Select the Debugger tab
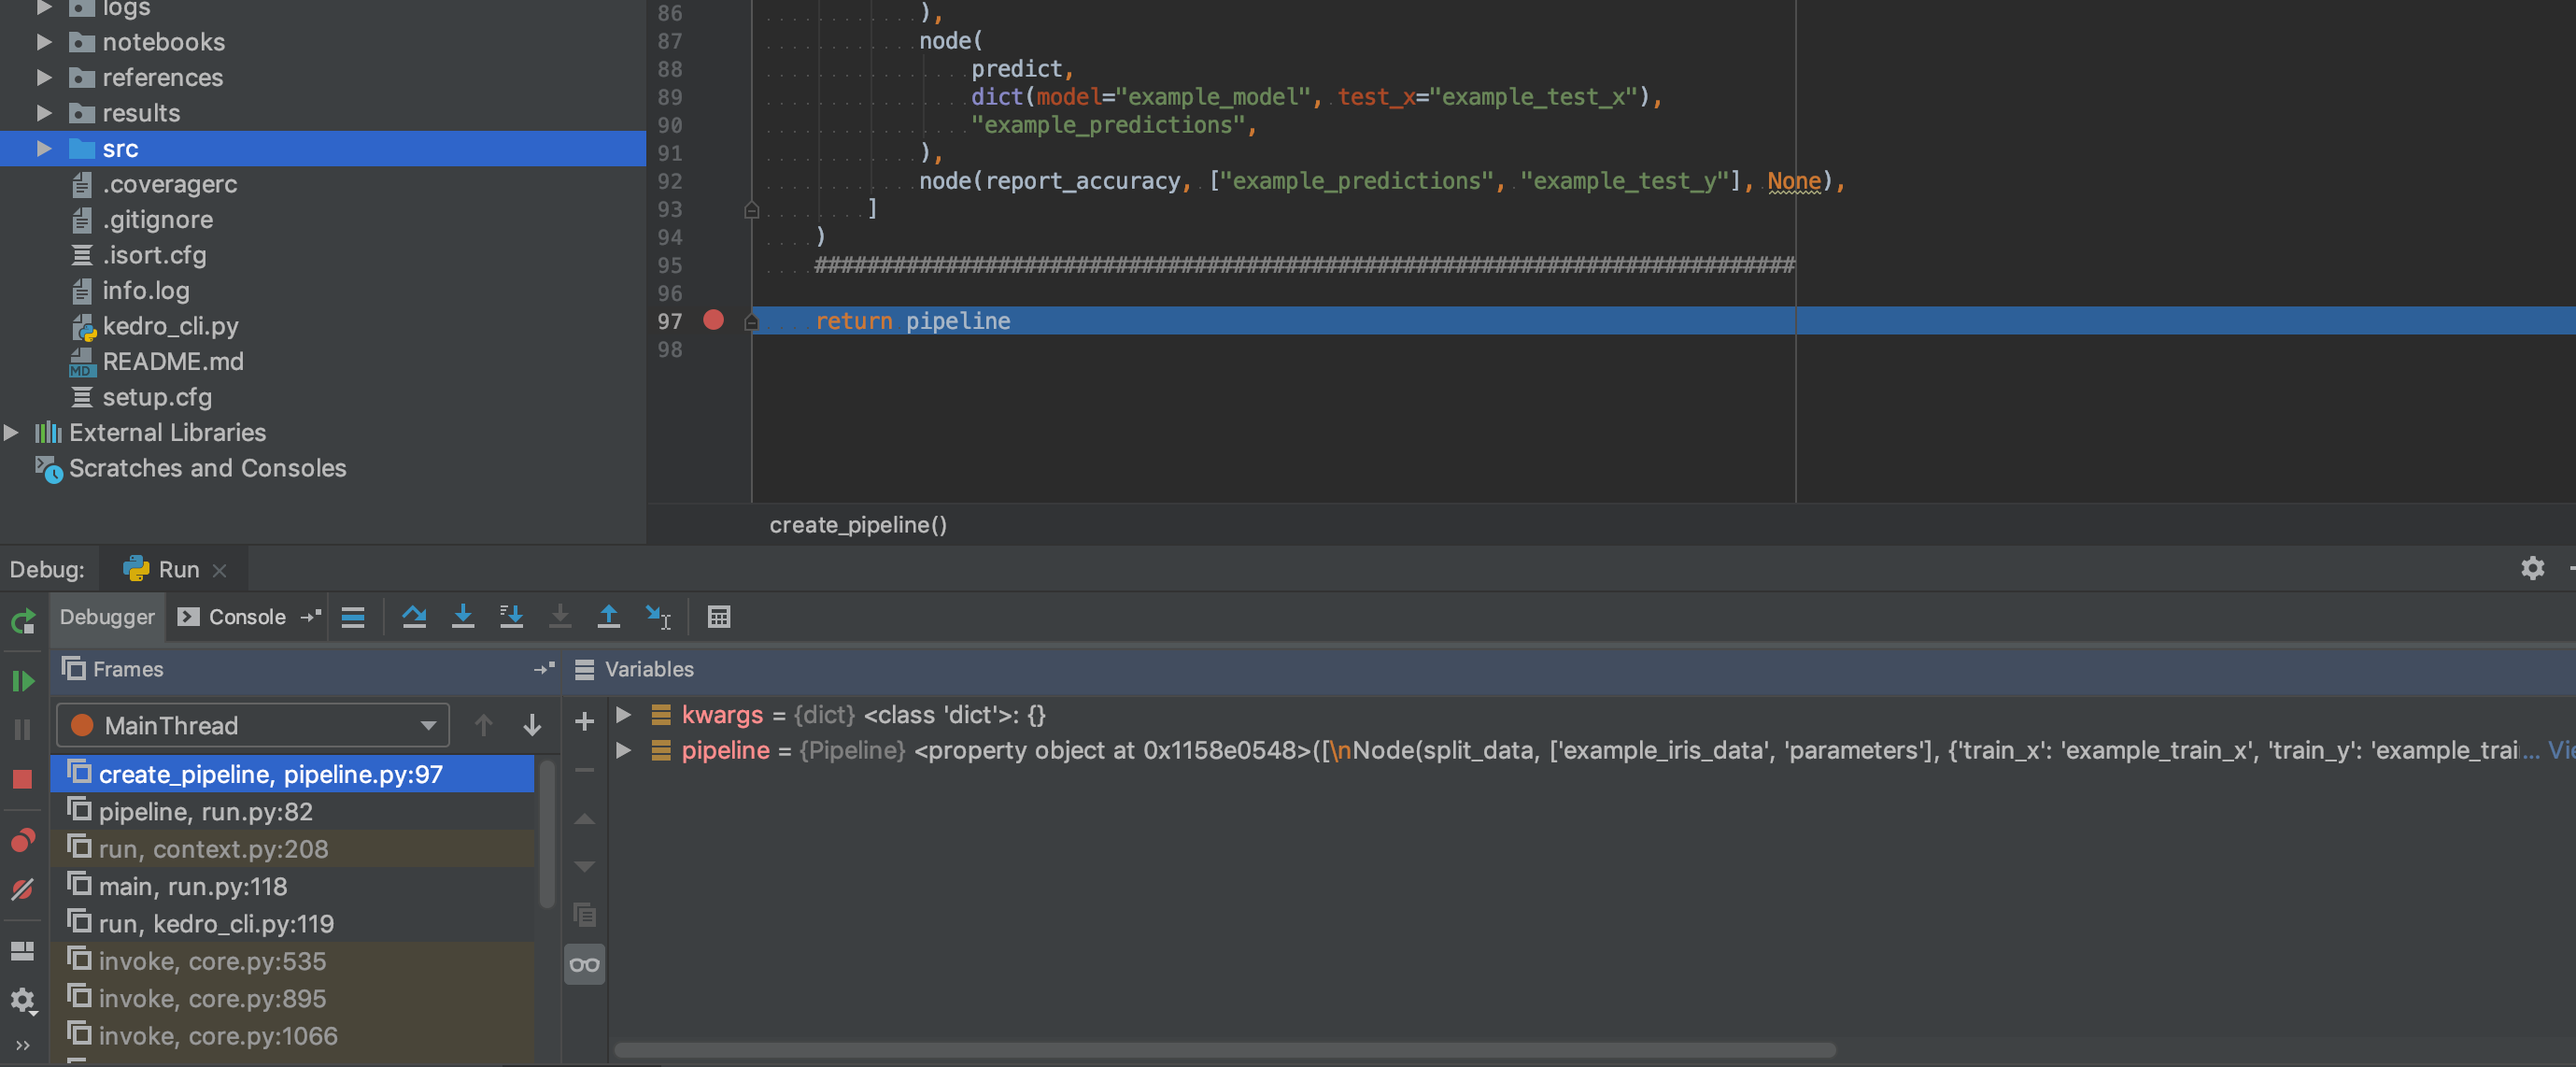The width and height of the screenshot is (2576, 1067). [x=107, y=616]
